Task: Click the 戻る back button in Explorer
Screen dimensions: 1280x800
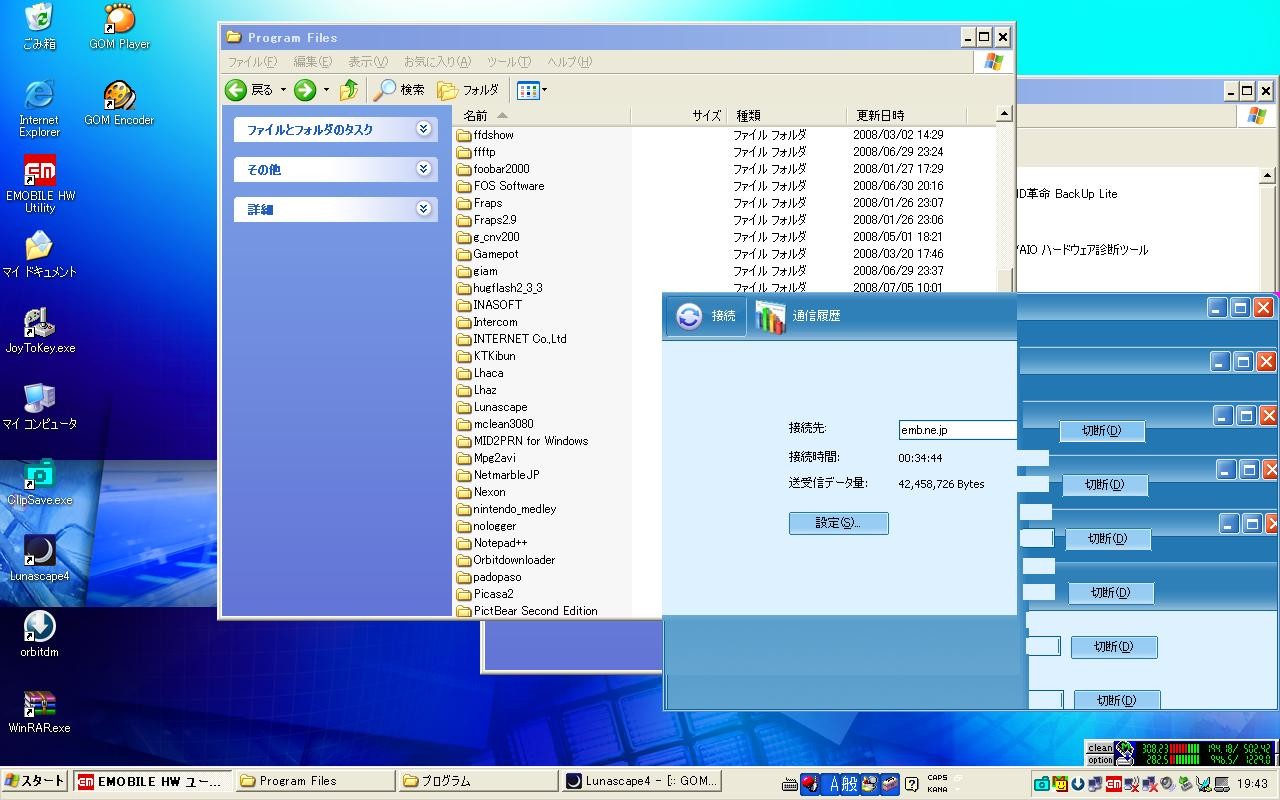Action: (249, 90)
